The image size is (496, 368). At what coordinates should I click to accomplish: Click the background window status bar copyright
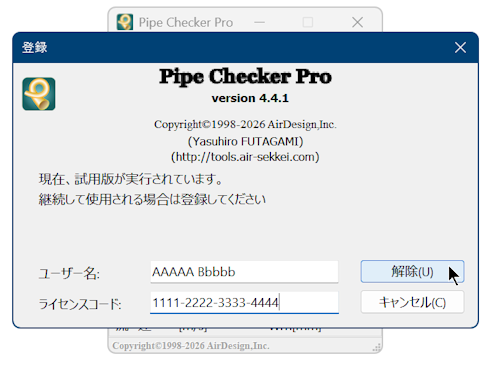[191, 346]
